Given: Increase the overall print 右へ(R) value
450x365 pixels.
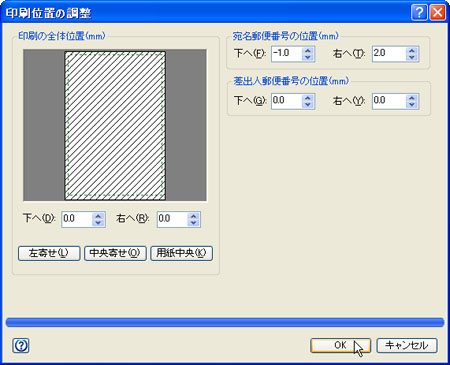Looking at the screenshot, I should point(194,216).
